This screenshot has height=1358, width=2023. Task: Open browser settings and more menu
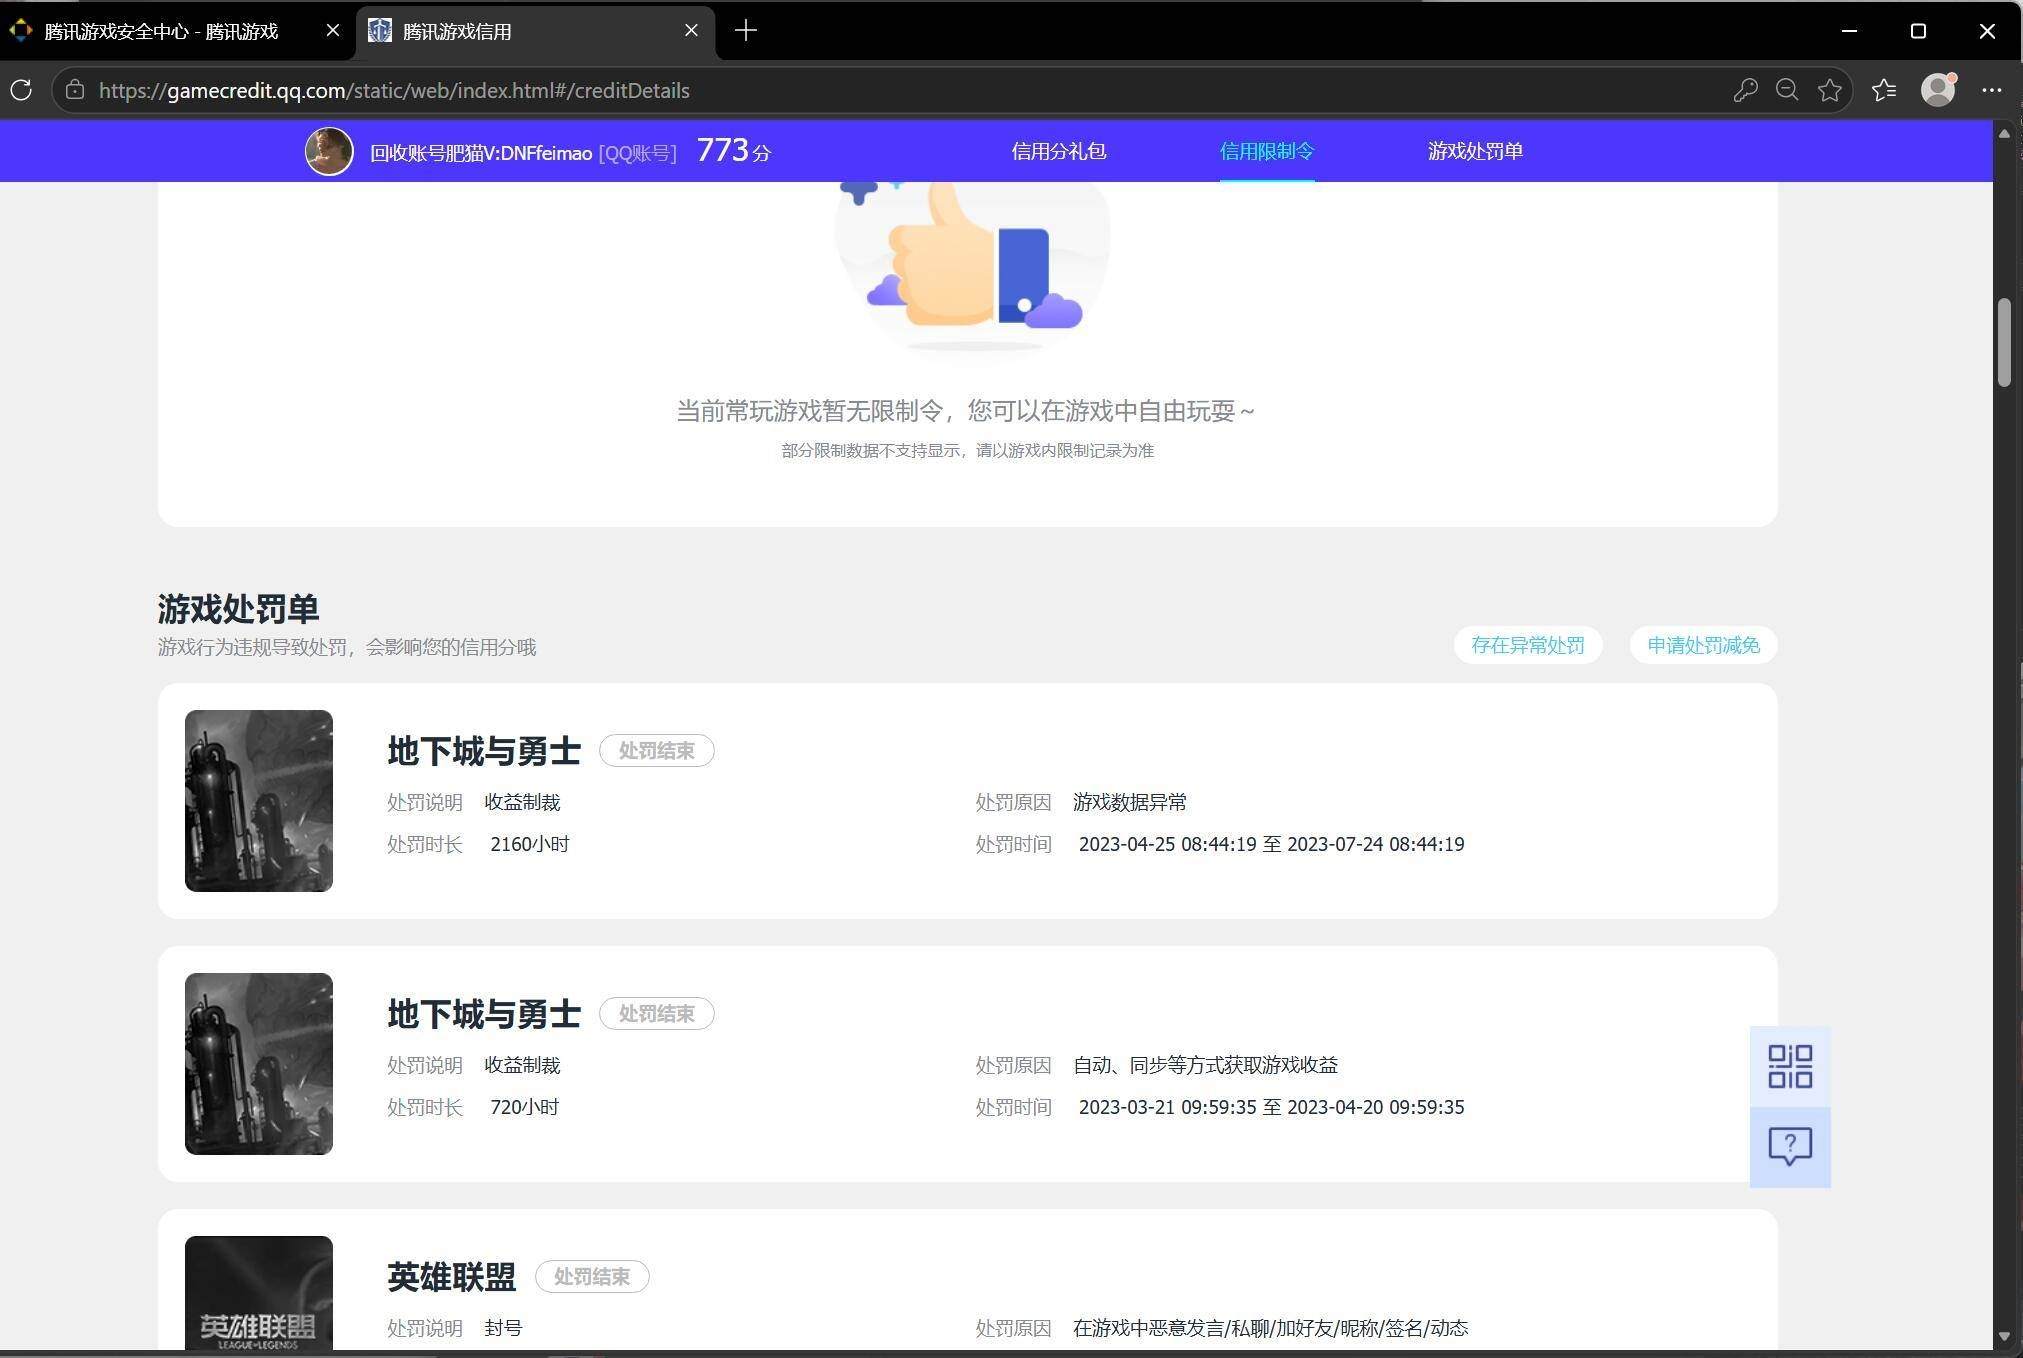pyautogui.click(x=1992, y=90)
